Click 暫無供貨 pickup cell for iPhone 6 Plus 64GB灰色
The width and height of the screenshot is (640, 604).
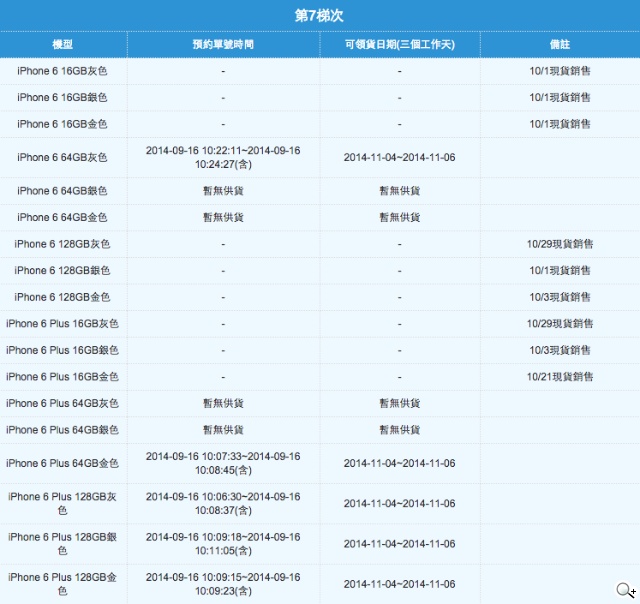coord(400,403)
